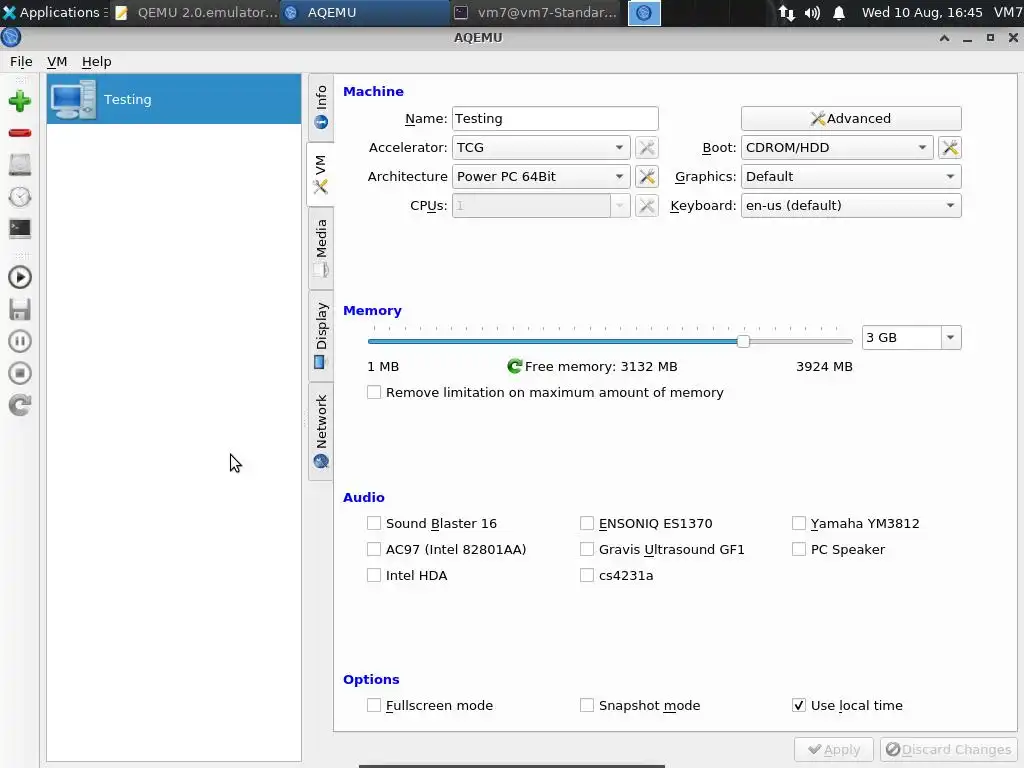The image size is (1024, 768).
Task: Click the AQEMU logo in the title bar
Action: coord(11,38)
